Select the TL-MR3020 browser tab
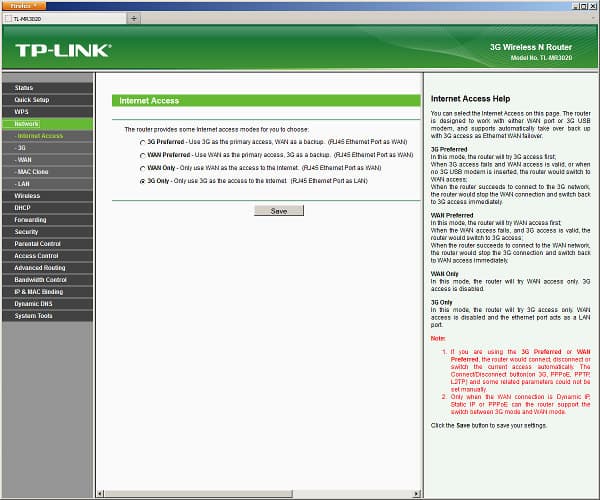The height and width of the screenshot is (500, 600). click(64, 18)
